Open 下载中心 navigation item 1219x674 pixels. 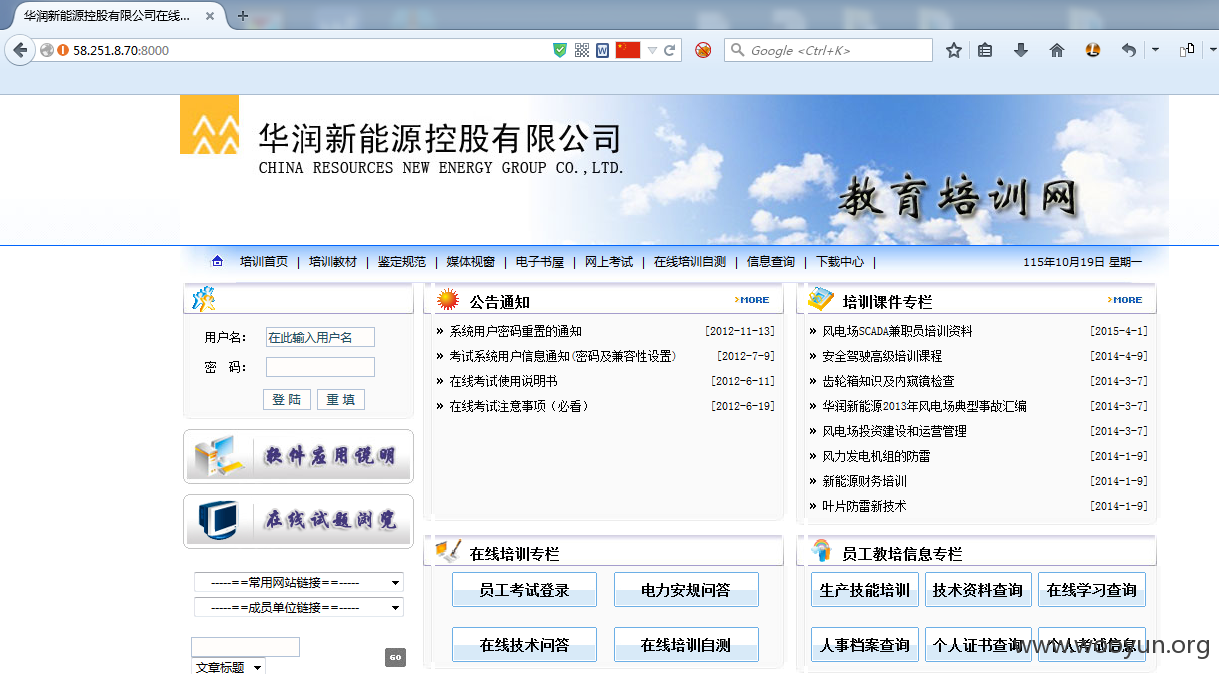coord(840,262)
